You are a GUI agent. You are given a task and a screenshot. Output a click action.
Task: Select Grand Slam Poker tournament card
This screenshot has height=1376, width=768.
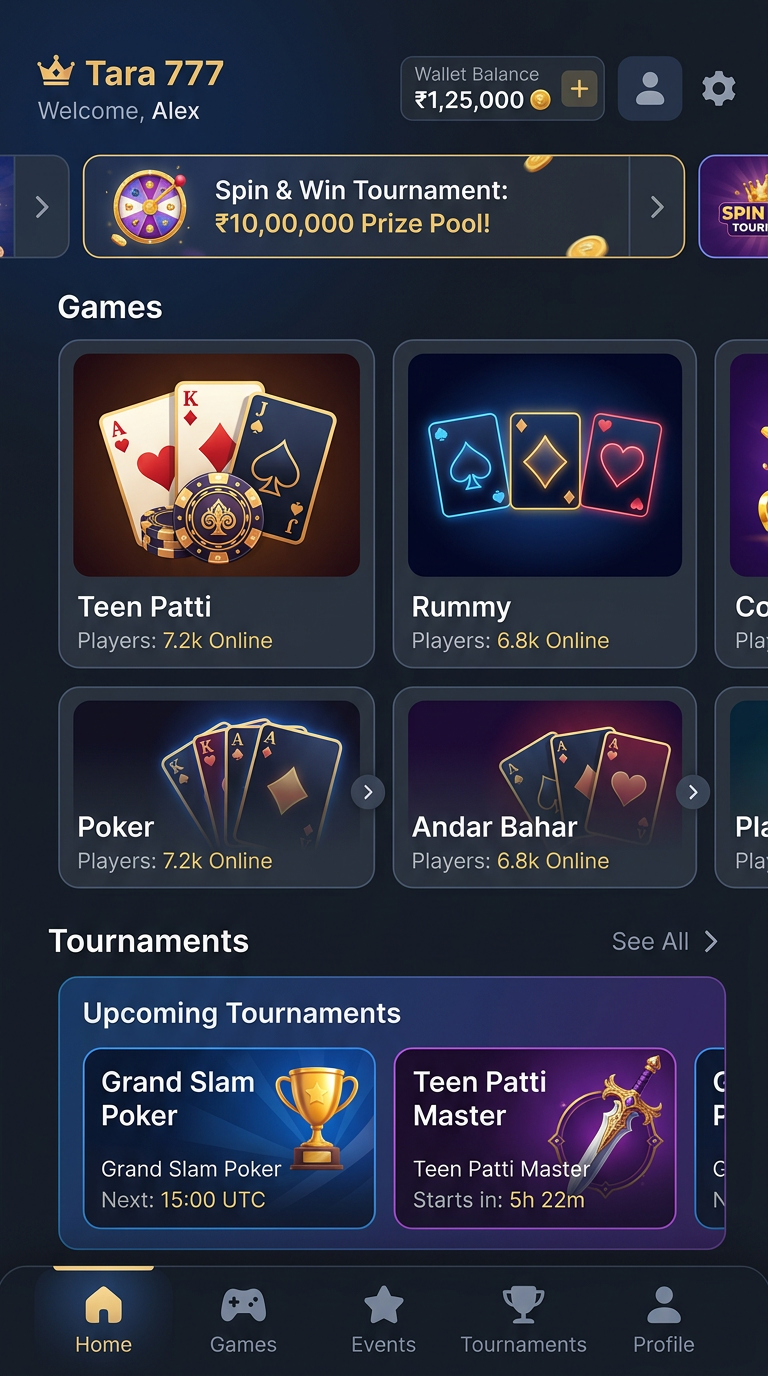(229, 1138)
